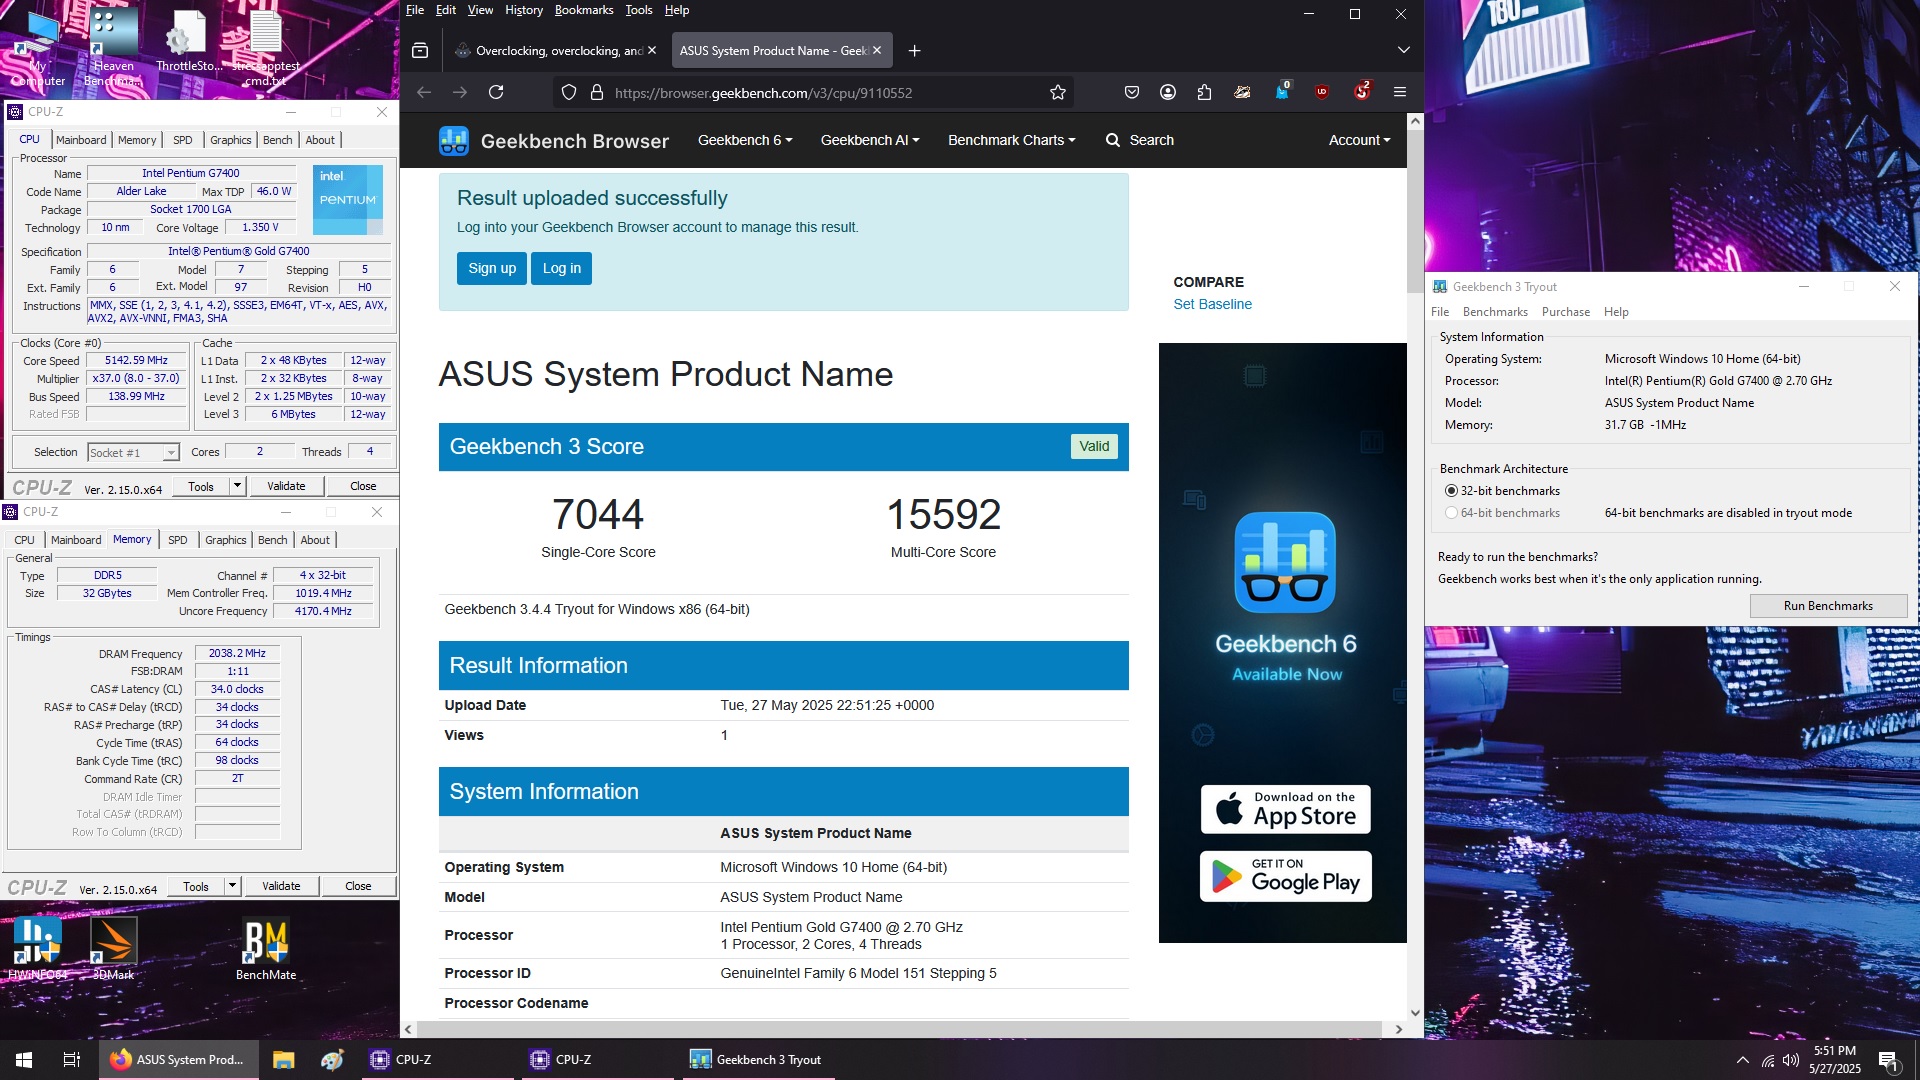Switch to Geekbench 3 Tryout taskbar button

(x=758, y=1060)
